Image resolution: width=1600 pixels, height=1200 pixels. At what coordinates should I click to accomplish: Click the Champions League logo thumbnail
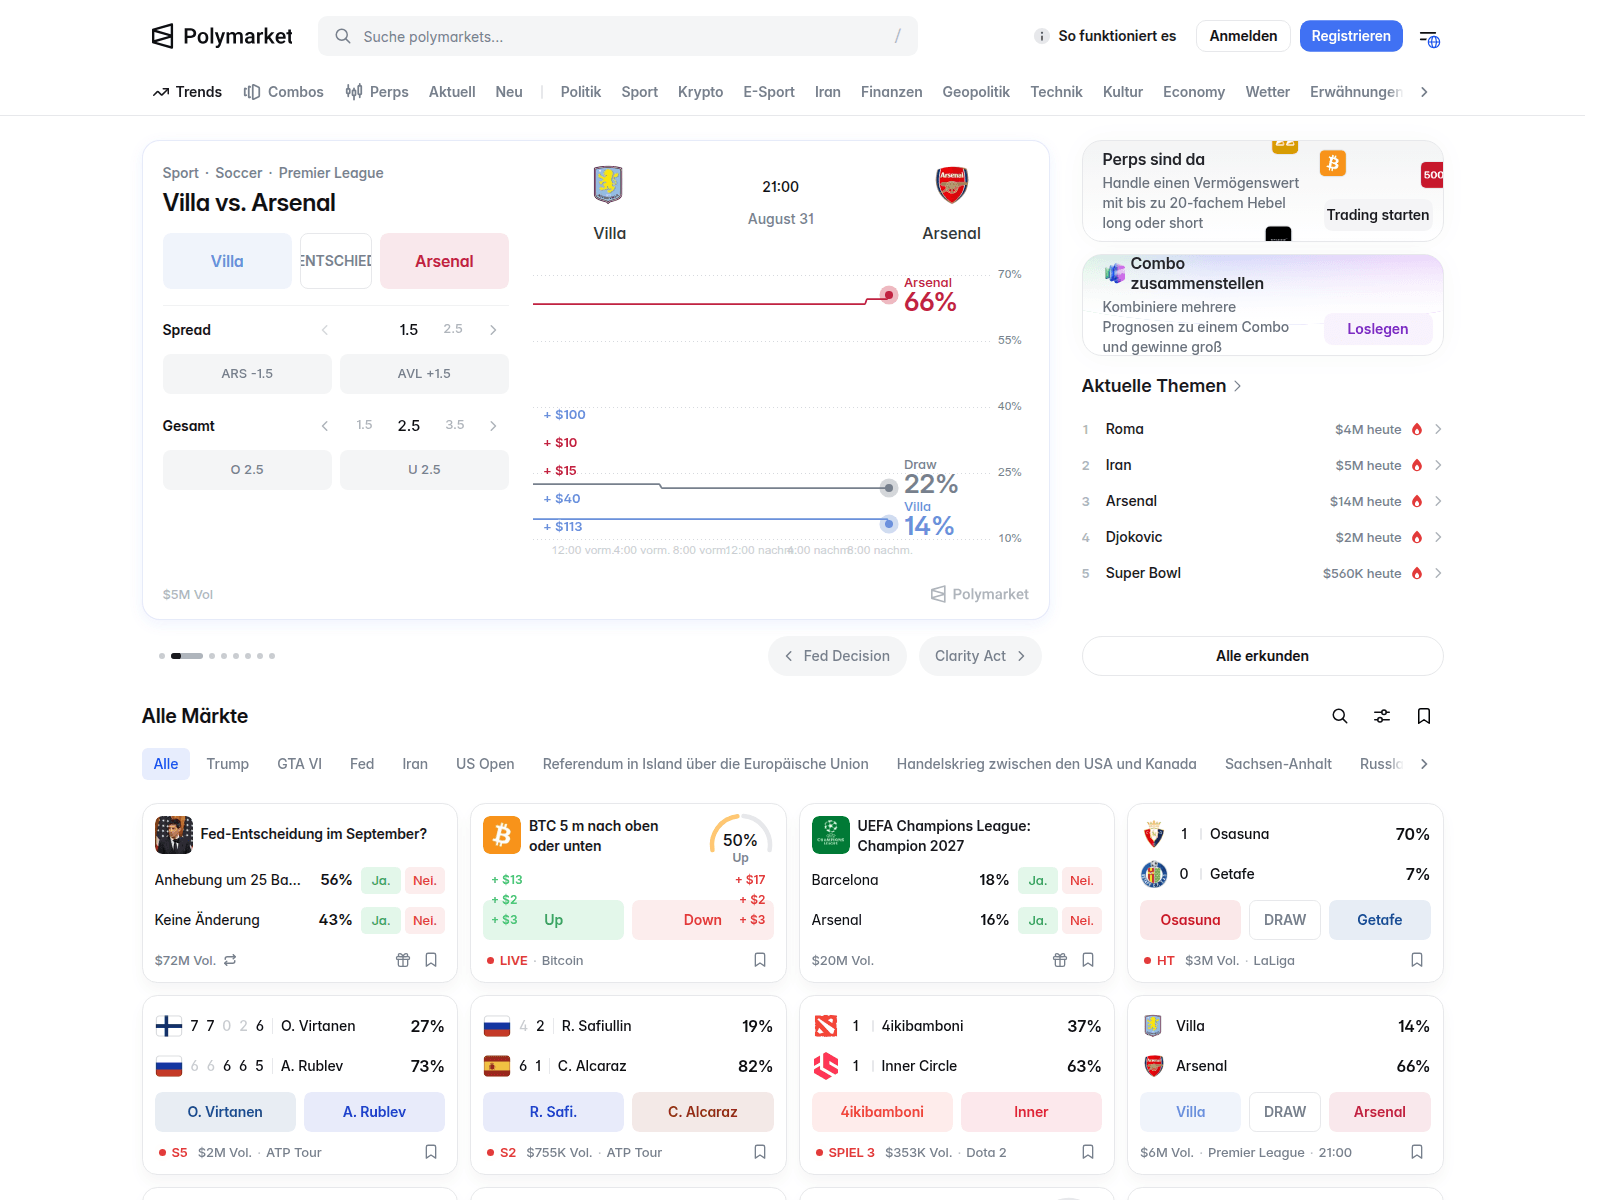(831, 835)
